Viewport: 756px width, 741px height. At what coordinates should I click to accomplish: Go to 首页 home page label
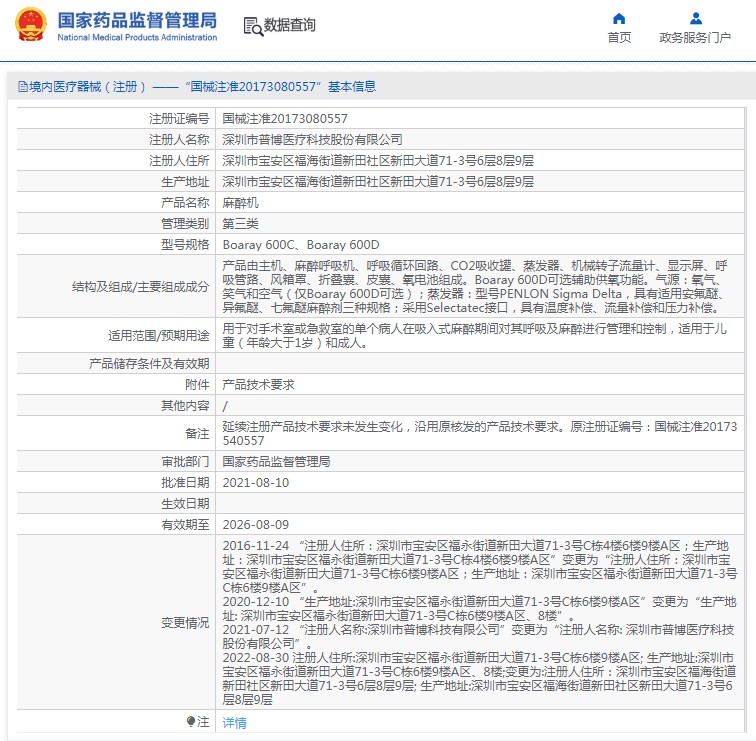[619, 38]
